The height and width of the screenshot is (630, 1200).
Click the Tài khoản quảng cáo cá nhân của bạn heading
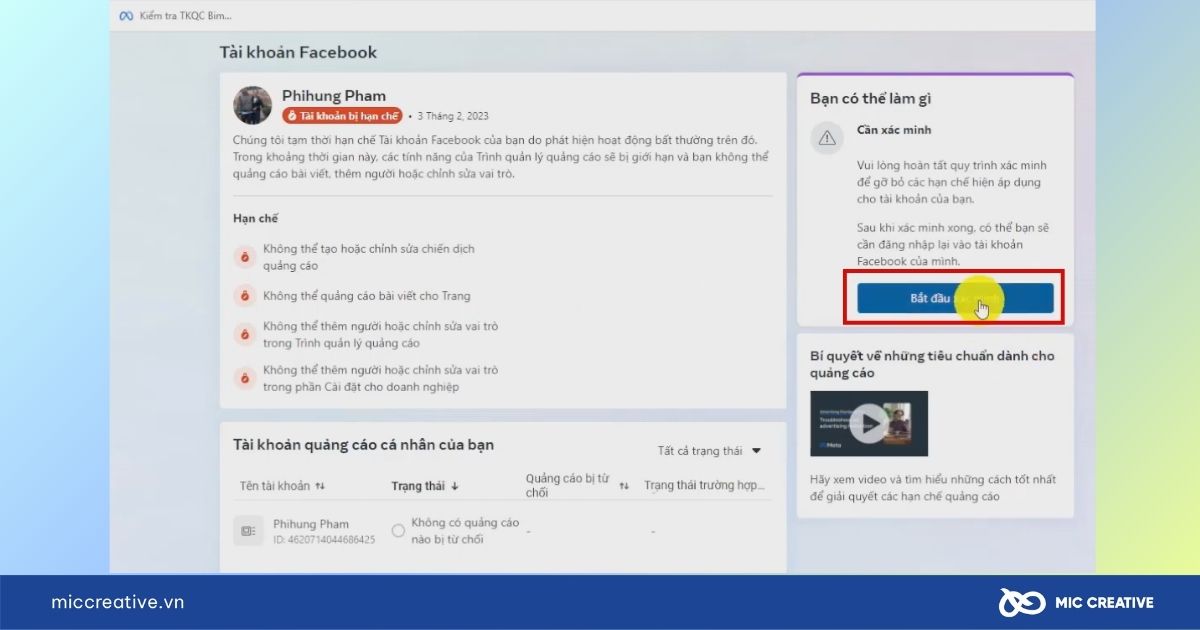[x=363, y=445]
